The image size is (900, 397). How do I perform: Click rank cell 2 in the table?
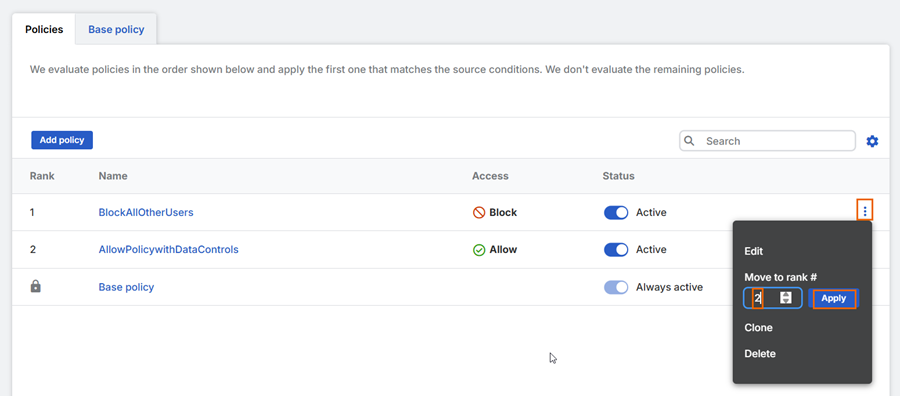pyautogui.click(x=32, y=250)
